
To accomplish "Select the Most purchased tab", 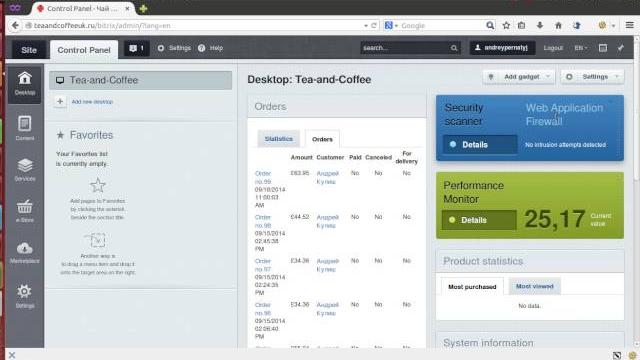I will click(472, 287).
